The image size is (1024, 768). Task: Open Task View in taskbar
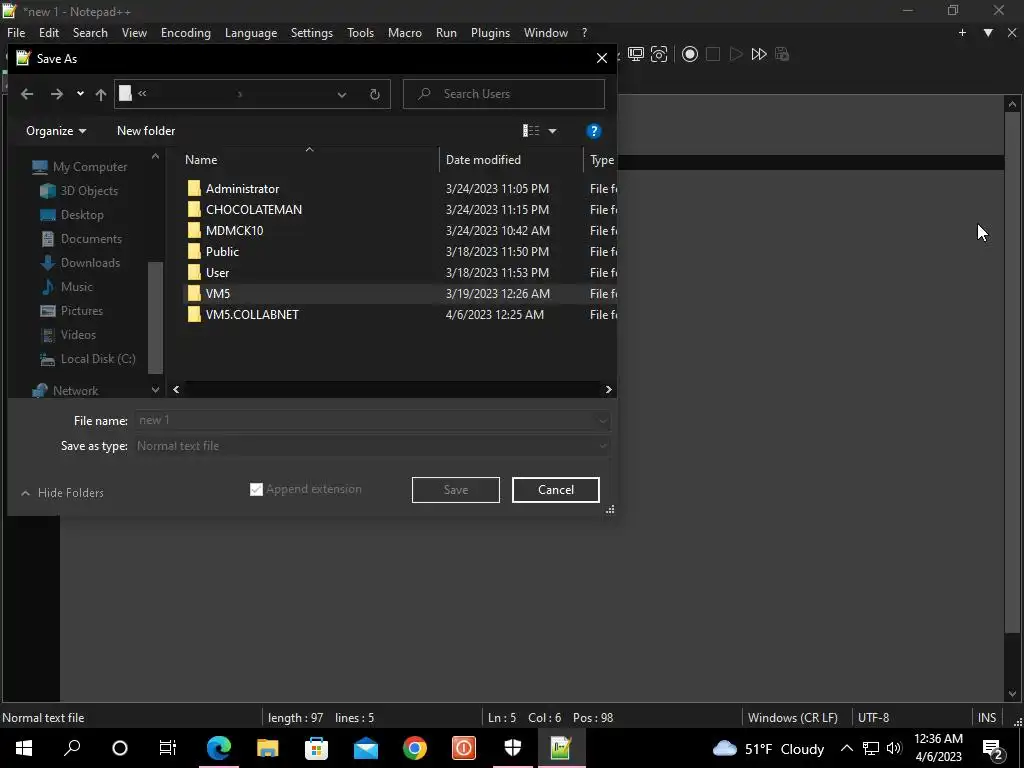coord(168,748)
